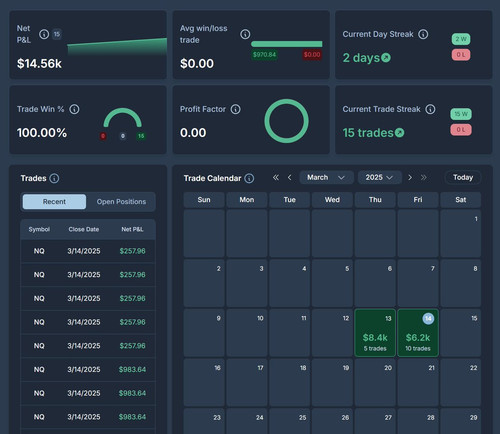Click the Wed weekday header
The width and height of the screenshot is (500, 434).
332,200
